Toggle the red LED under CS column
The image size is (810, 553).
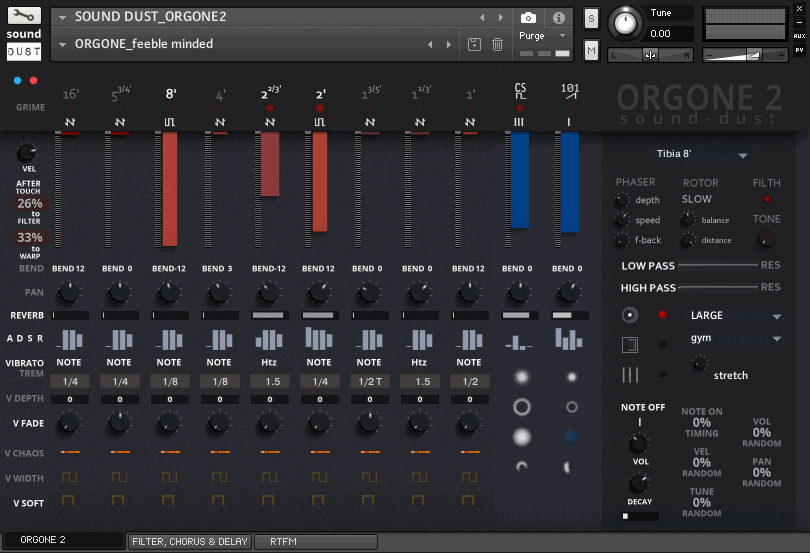tap(520, 108)
